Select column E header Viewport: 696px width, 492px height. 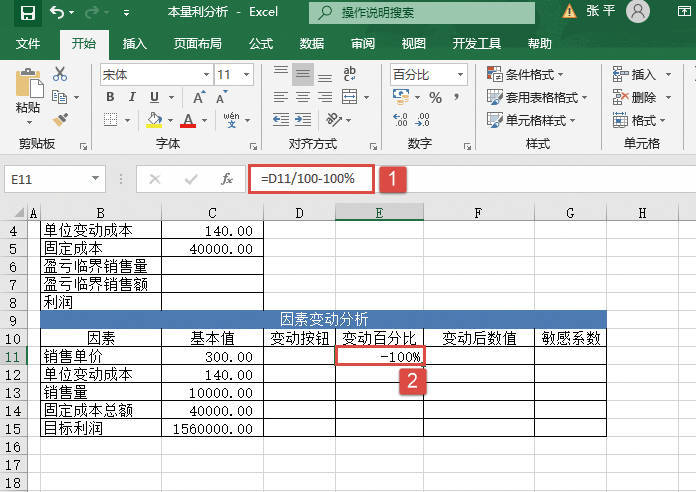380,213
